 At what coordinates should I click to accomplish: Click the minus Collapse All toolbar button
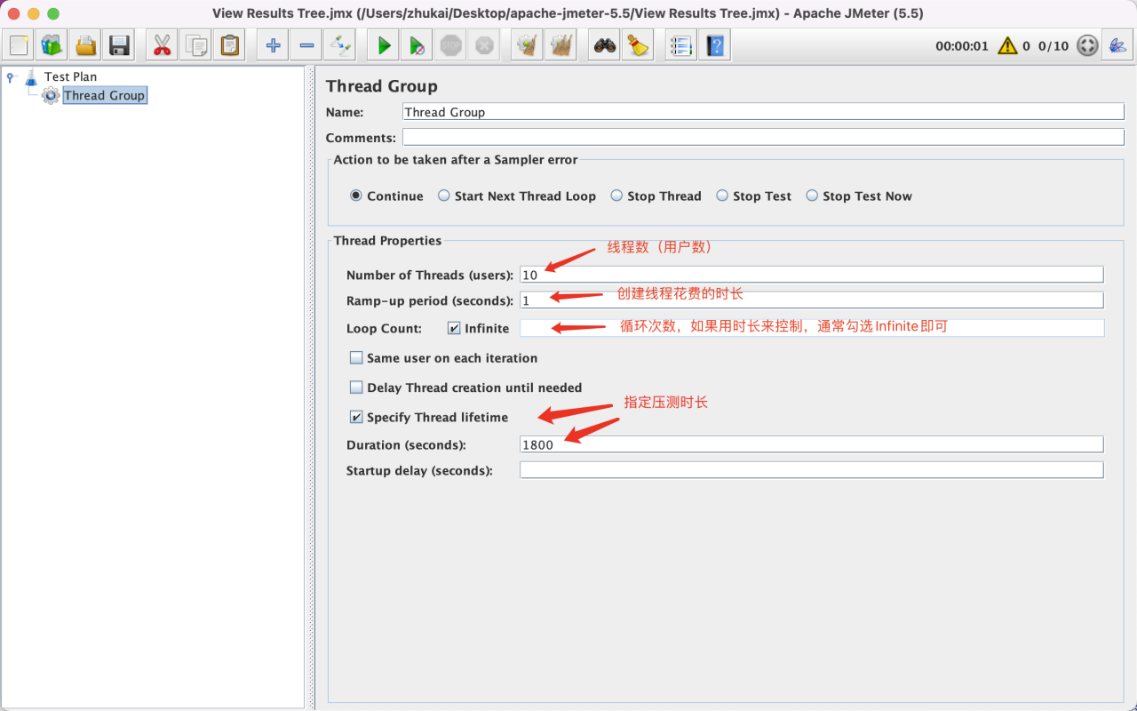click(x=307, y=45)
